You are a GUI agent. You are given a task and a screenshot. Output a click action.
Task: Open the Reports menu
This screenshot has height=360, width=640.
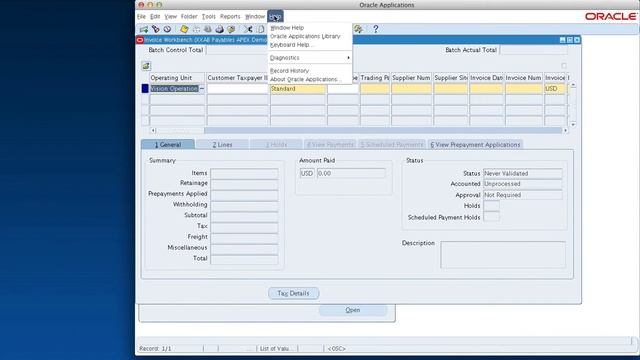point(230,17)
